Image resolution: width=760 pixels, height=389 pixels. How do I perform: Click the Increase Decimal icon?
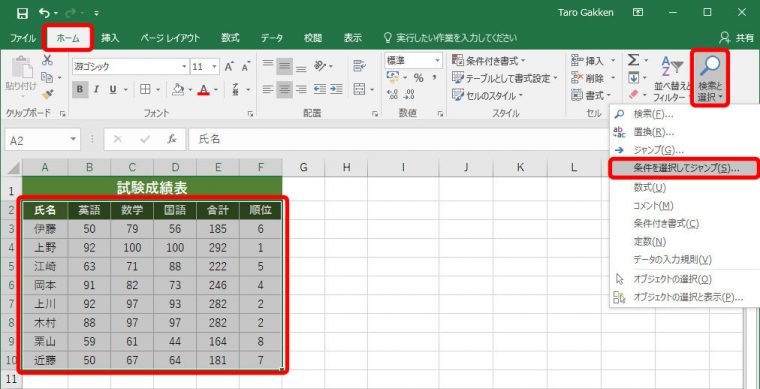393,94
